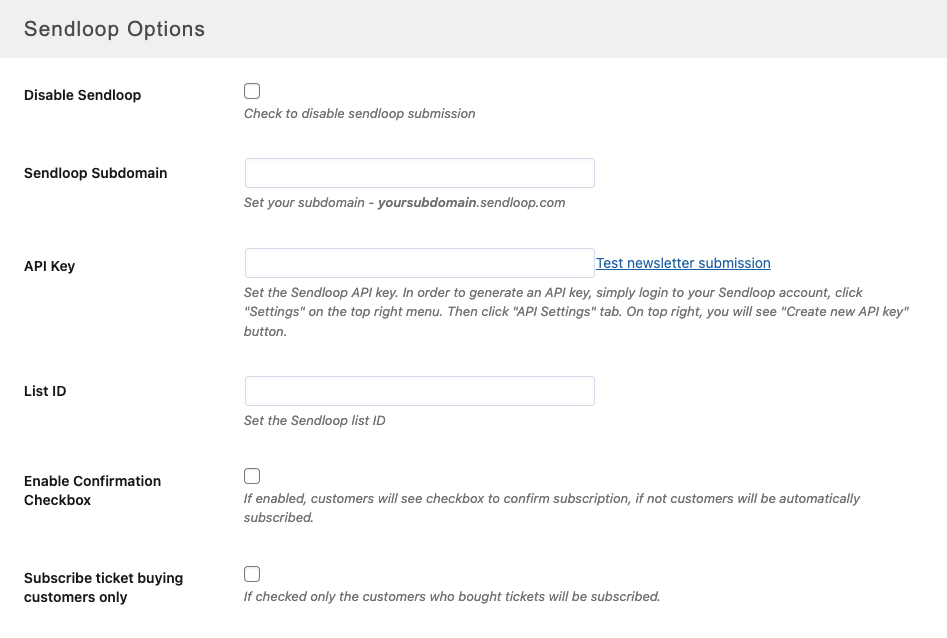Click the 'customers who bought tickets' description
Screen dimensions: 947x638
[x=452, y=596]
